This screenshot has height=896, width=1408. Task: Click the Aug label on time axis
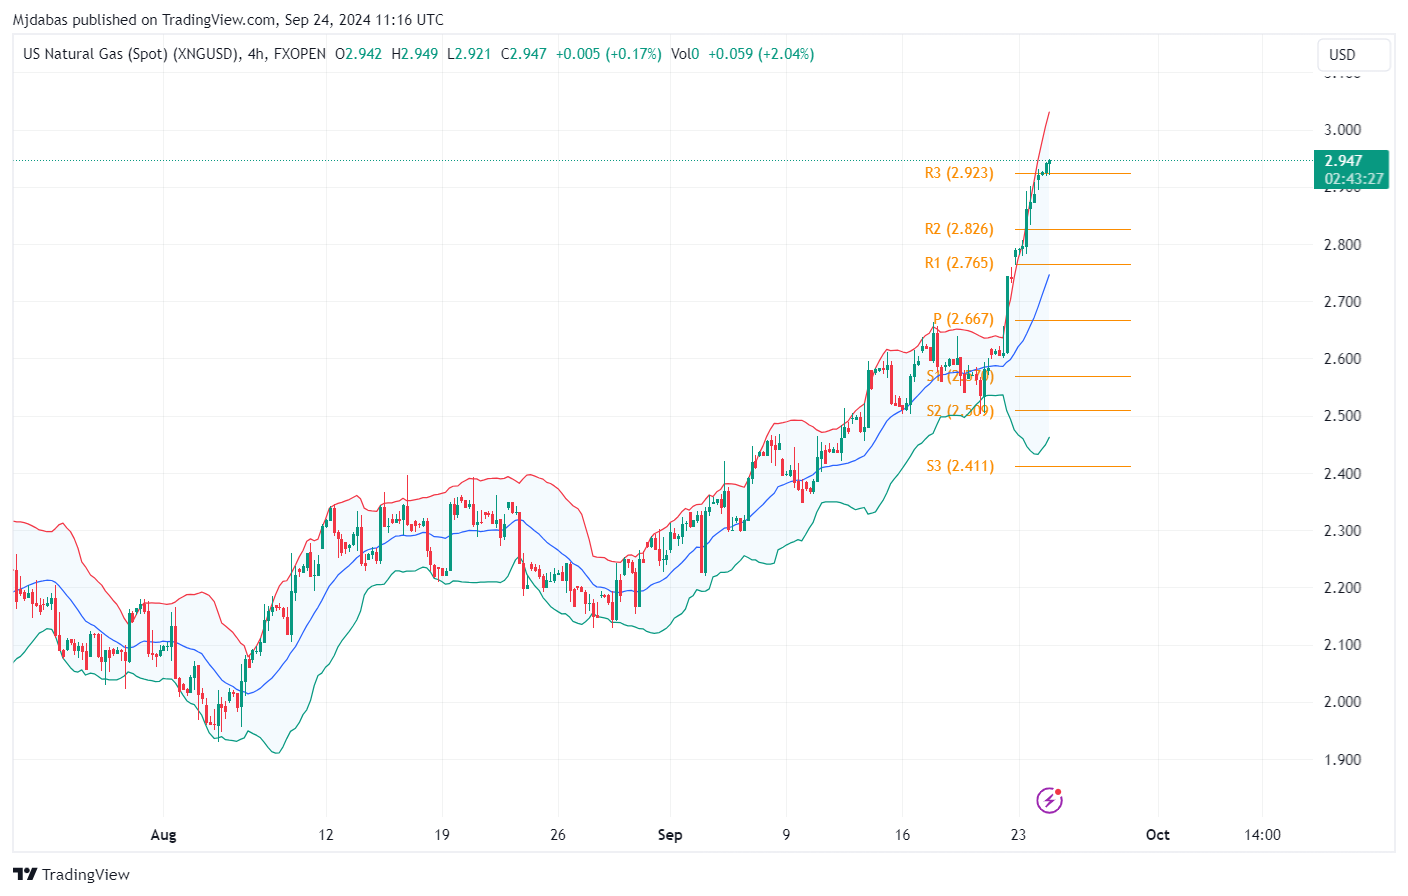163,835
